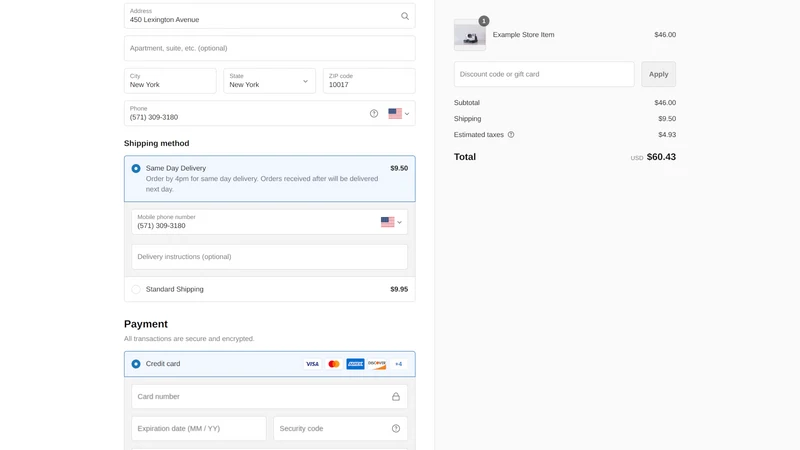Select Credit card payment radio button
The height and width of the screenshot is (450, 800).
(136, 364)
